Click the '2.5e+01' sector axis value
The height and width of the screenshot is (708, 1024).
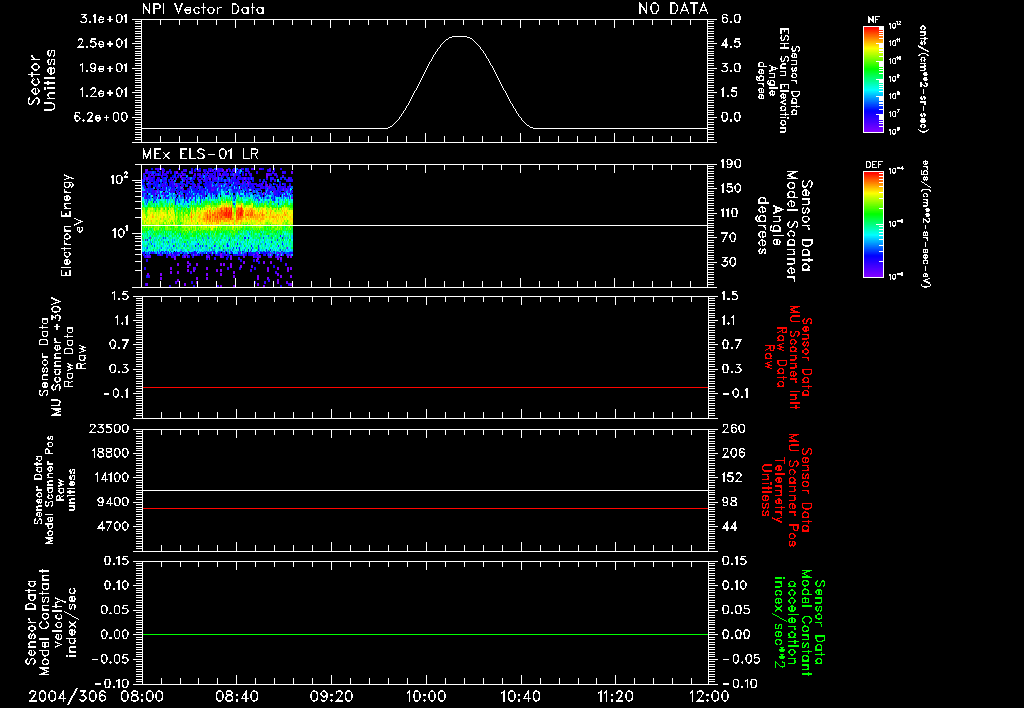[104, 43]
